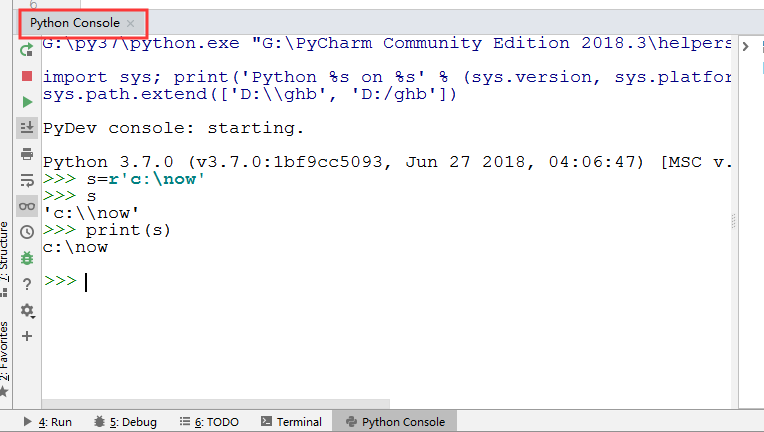Viewport: 764px width, 432px height.
Task: Expand the variables pane chevron arrow
Action: coord(745,47)
